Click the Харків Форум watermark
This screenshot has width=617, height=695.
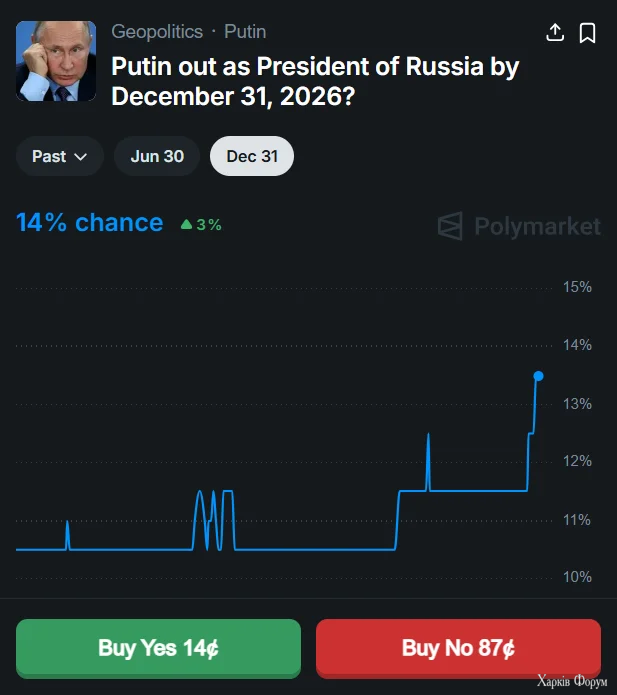coord(572,682)
